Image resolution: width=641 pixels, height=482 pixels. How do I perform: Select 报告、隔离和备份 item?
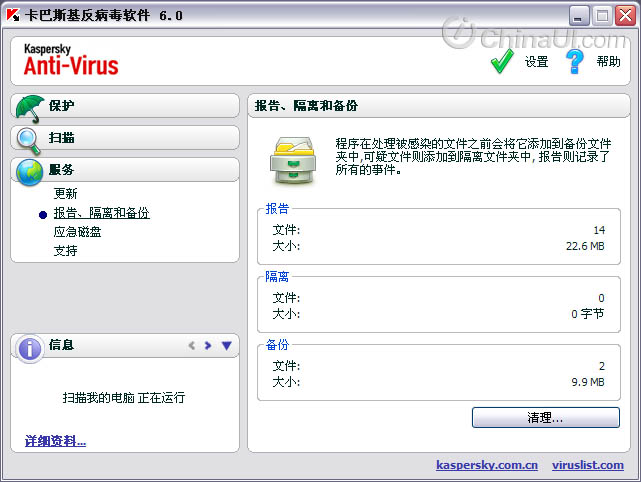(x=101, y=213)
